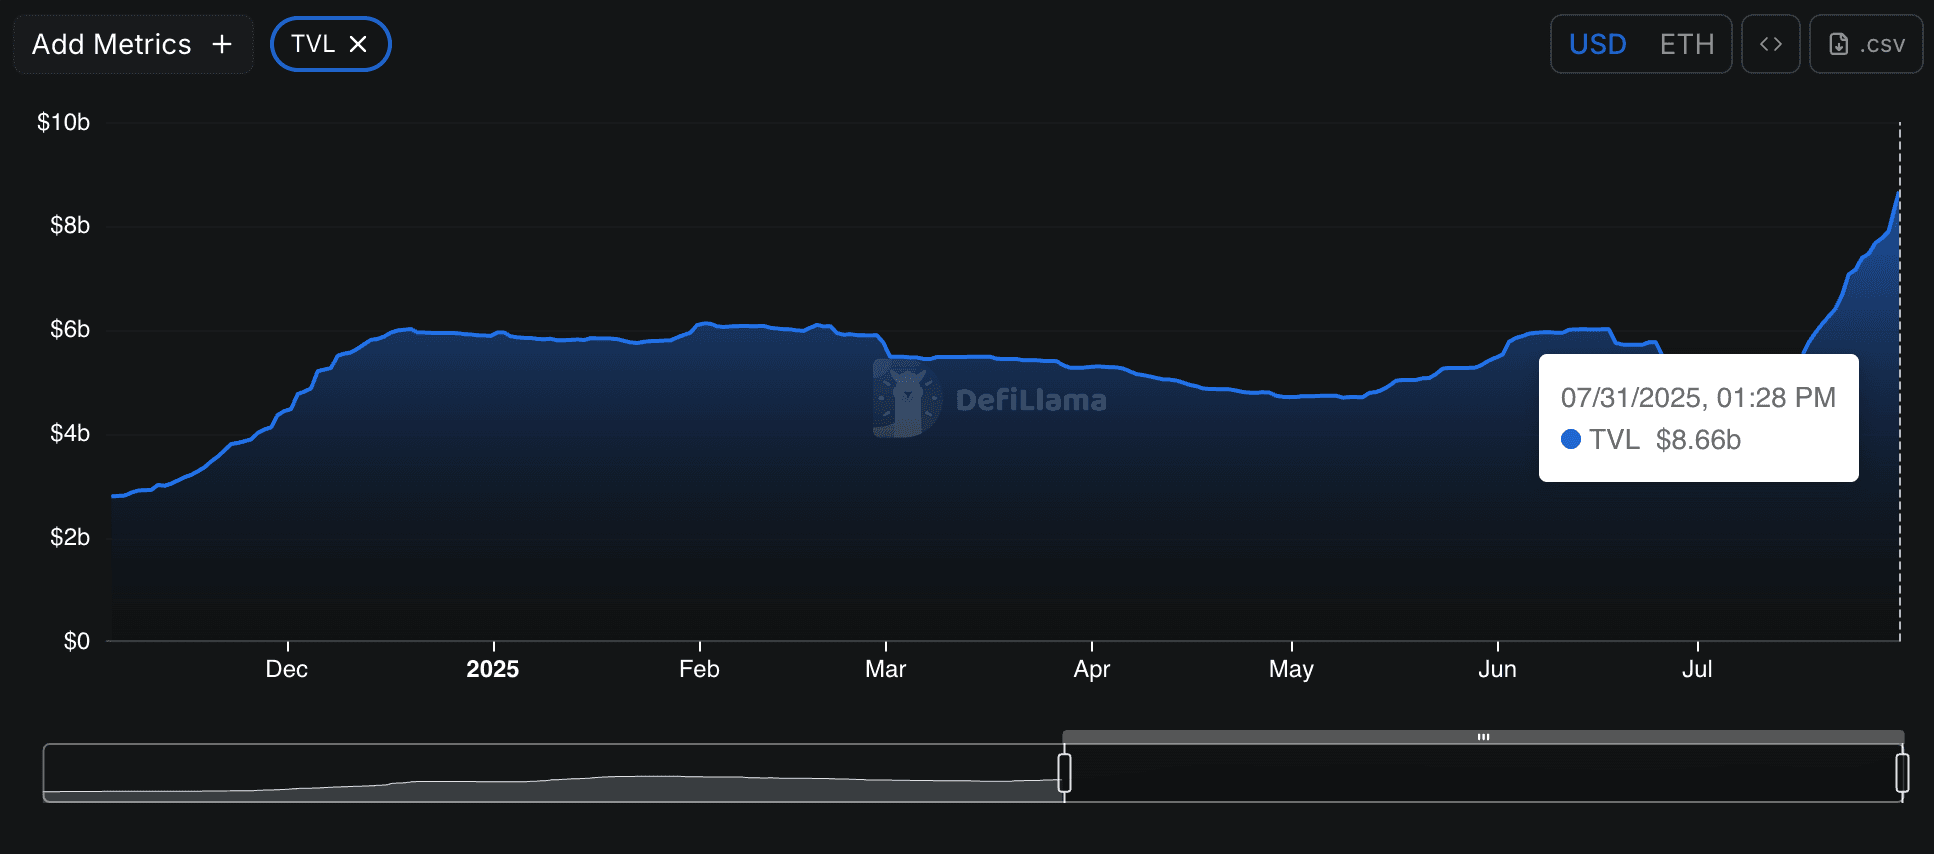Click the Mar label on the time axis

click(x=885, y=669)
